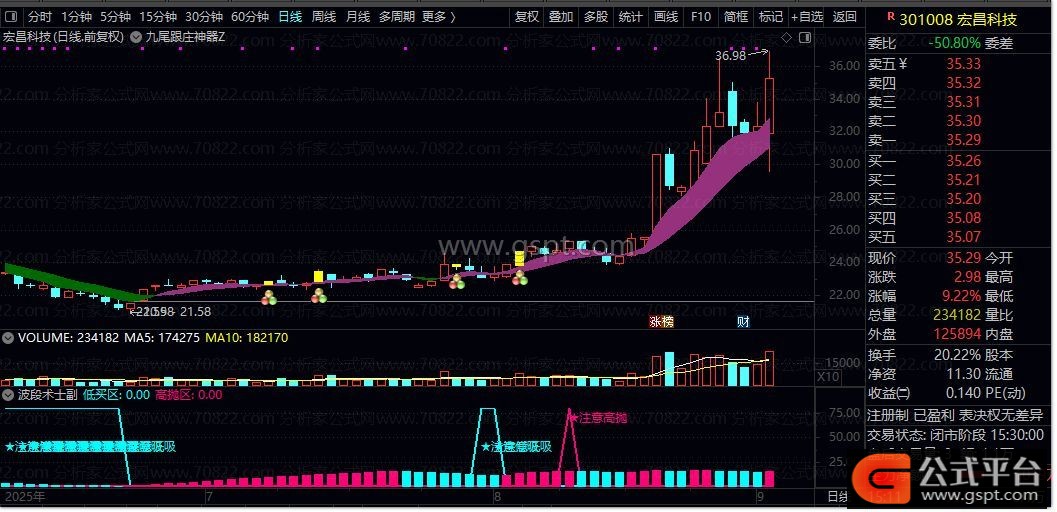Open the VOLUME indicator dropdown arrow
1057x512 pixels.
(x=9, y=338)
